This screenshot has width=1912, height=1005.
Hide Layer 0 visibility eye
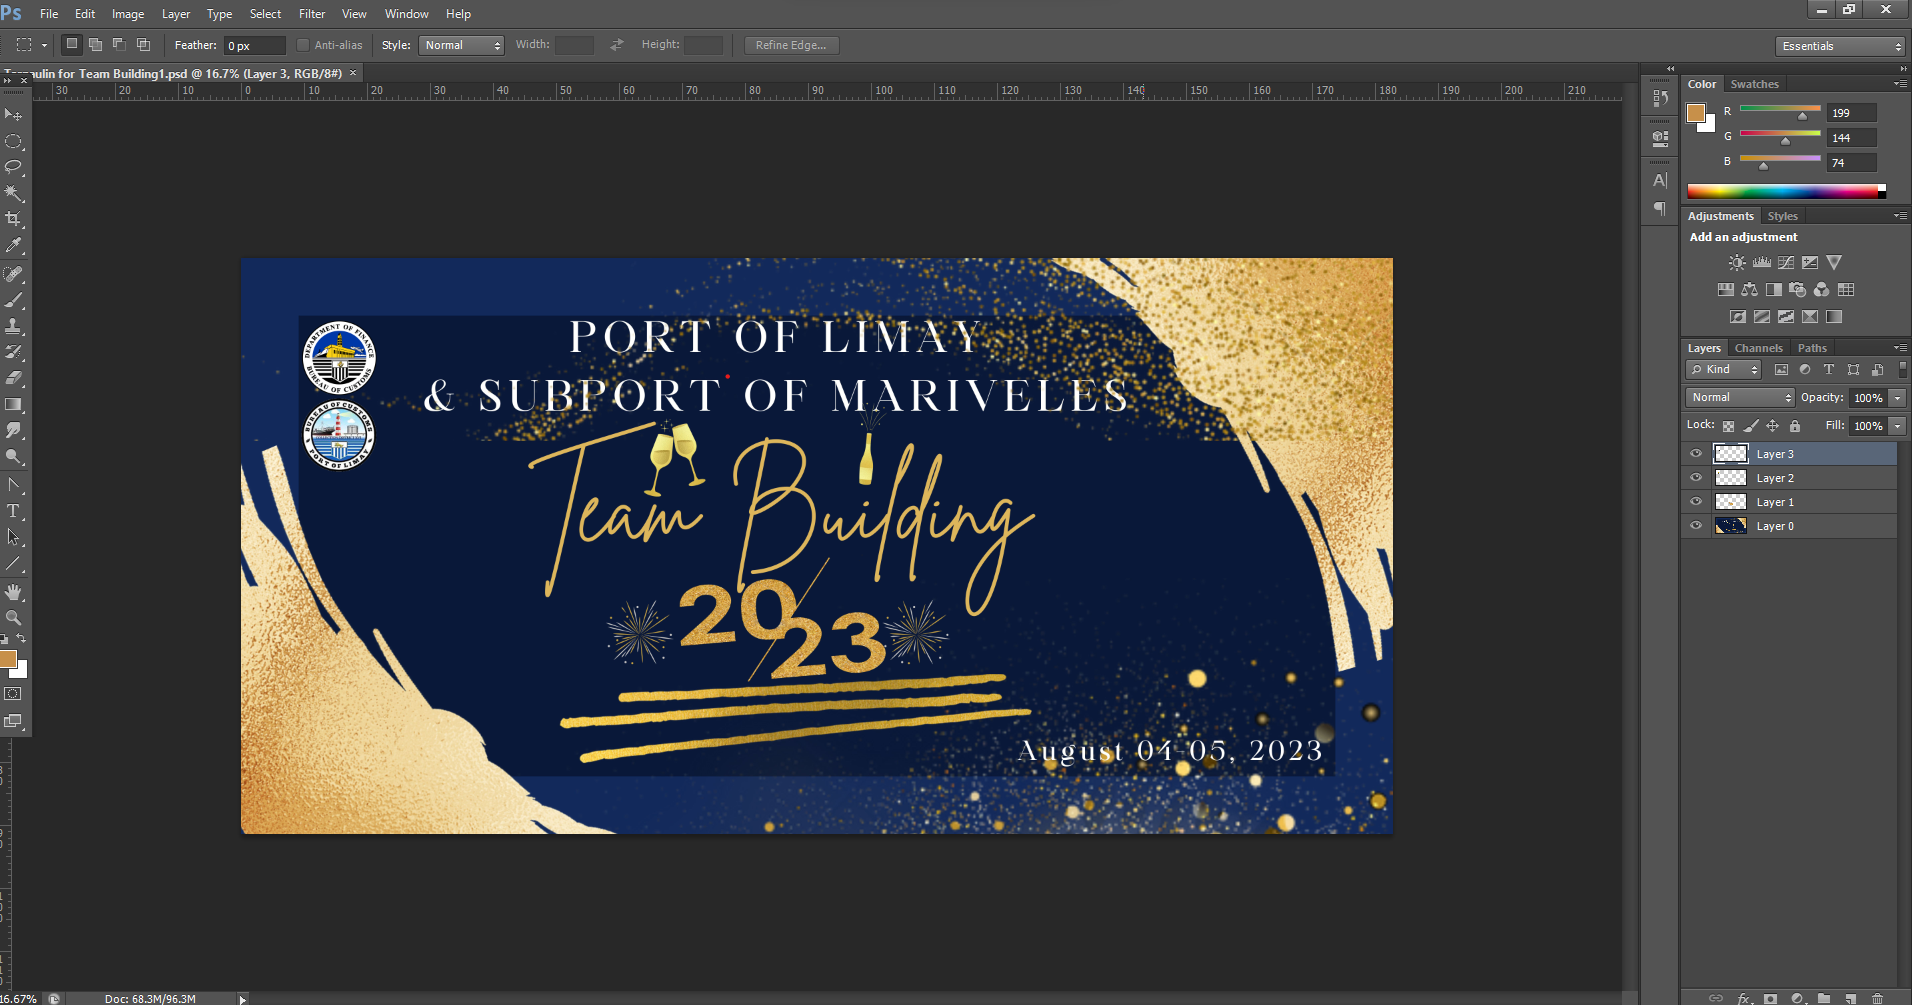pos(1696,526)
